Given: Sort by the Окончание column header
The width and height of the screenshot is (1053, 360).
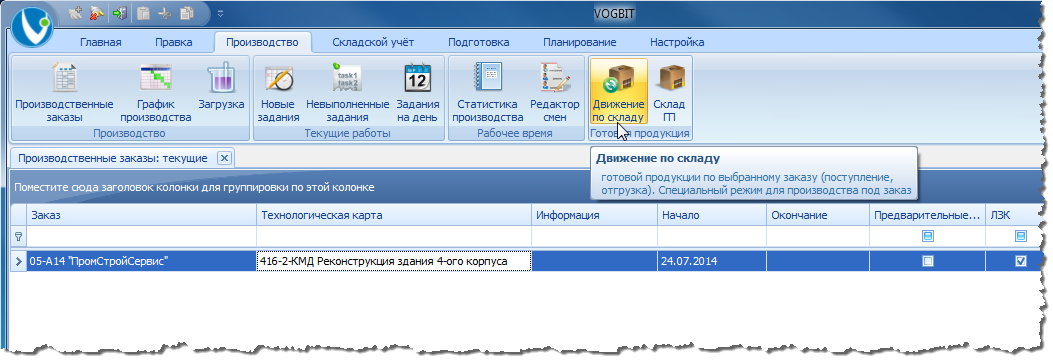Looking at the screenshot, I should [818, 216].
